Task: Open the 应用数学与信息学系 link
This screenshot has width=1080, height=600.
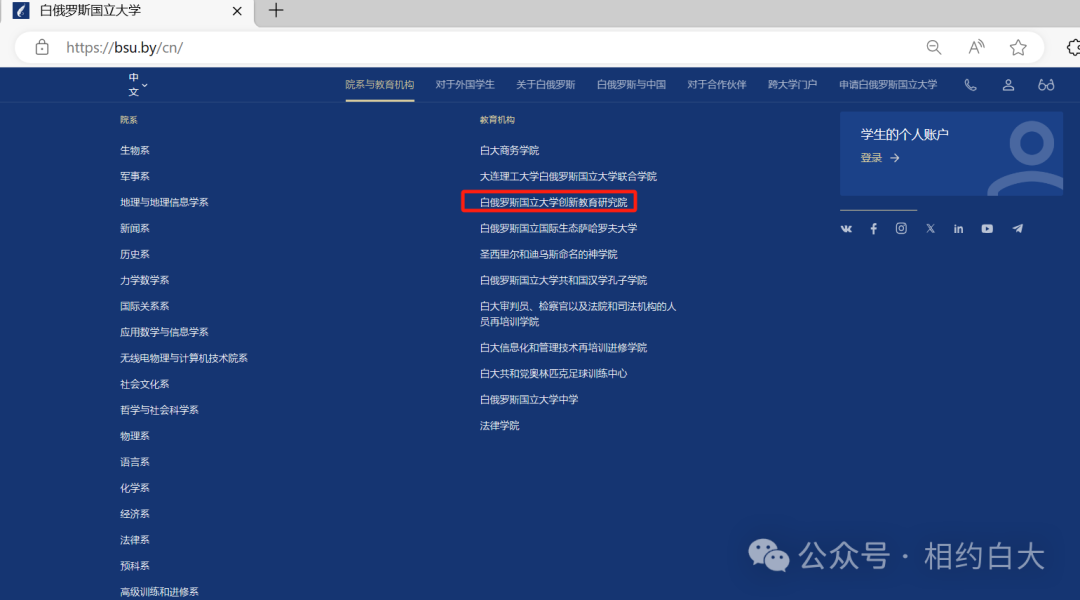Action: tap(164, 332)
